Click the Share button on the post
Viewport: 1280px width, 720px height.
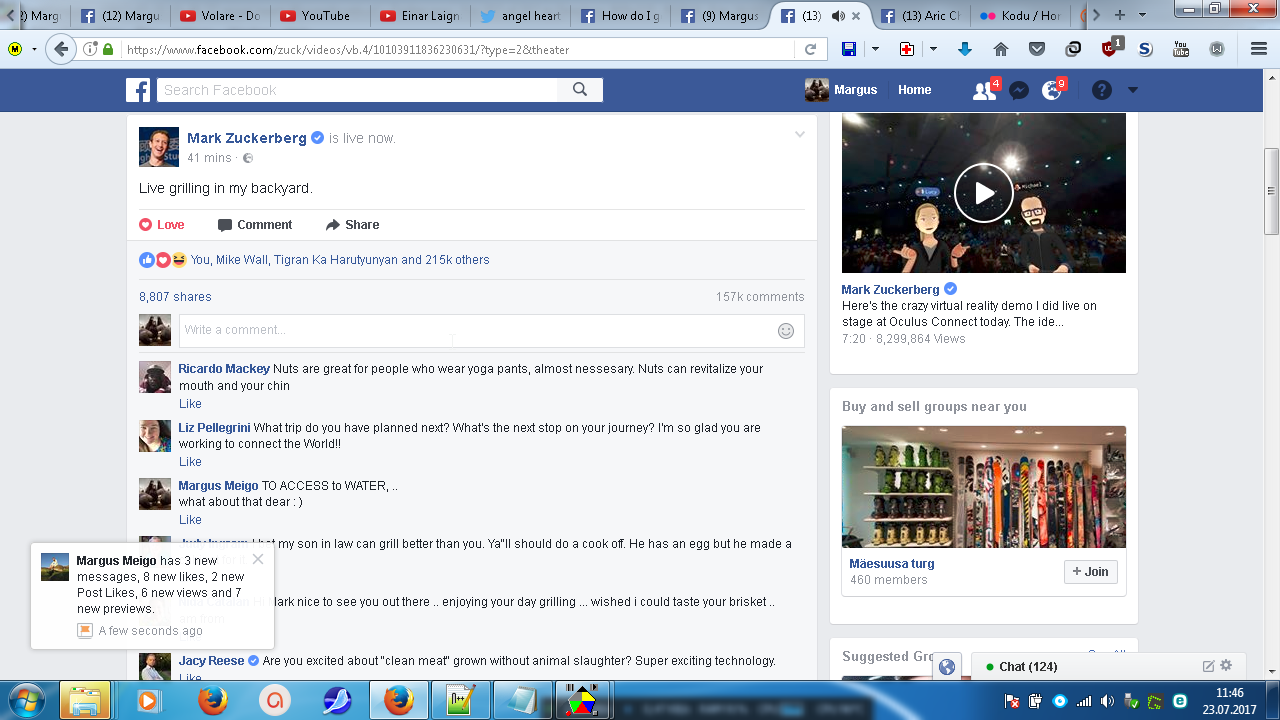click(352, 225)
